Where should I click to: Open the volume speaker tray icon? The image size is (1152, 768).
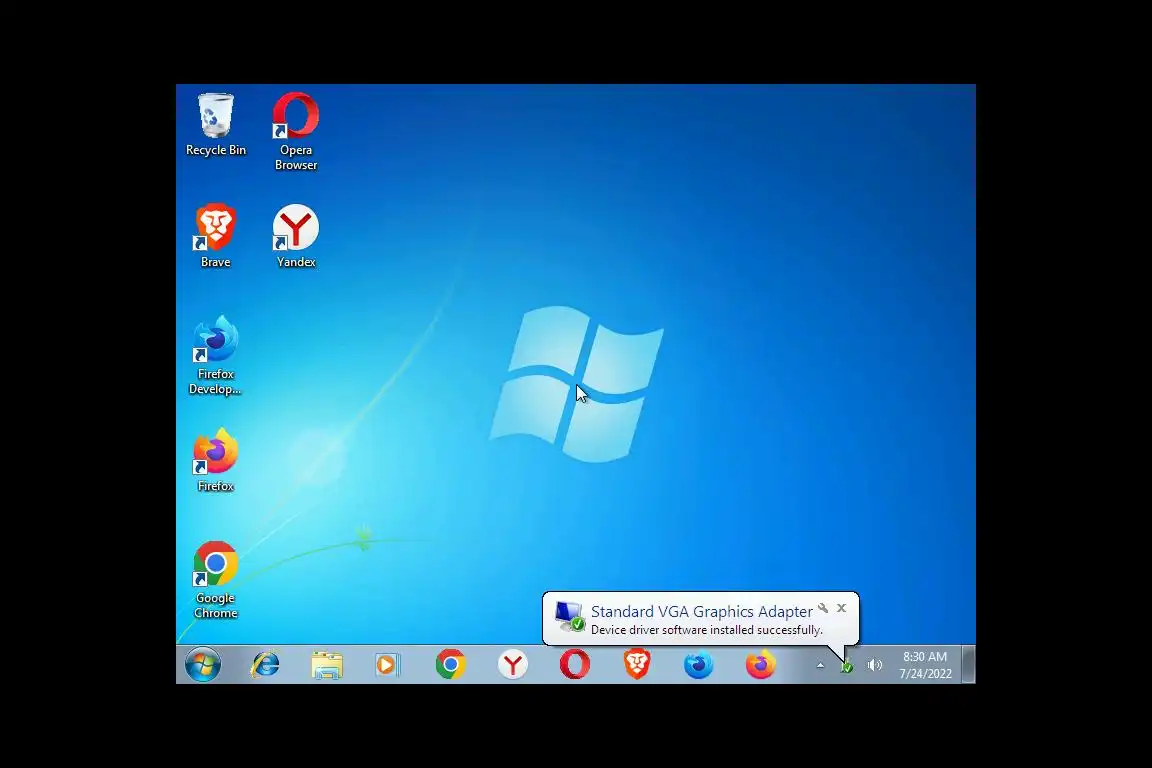(874, 666)
